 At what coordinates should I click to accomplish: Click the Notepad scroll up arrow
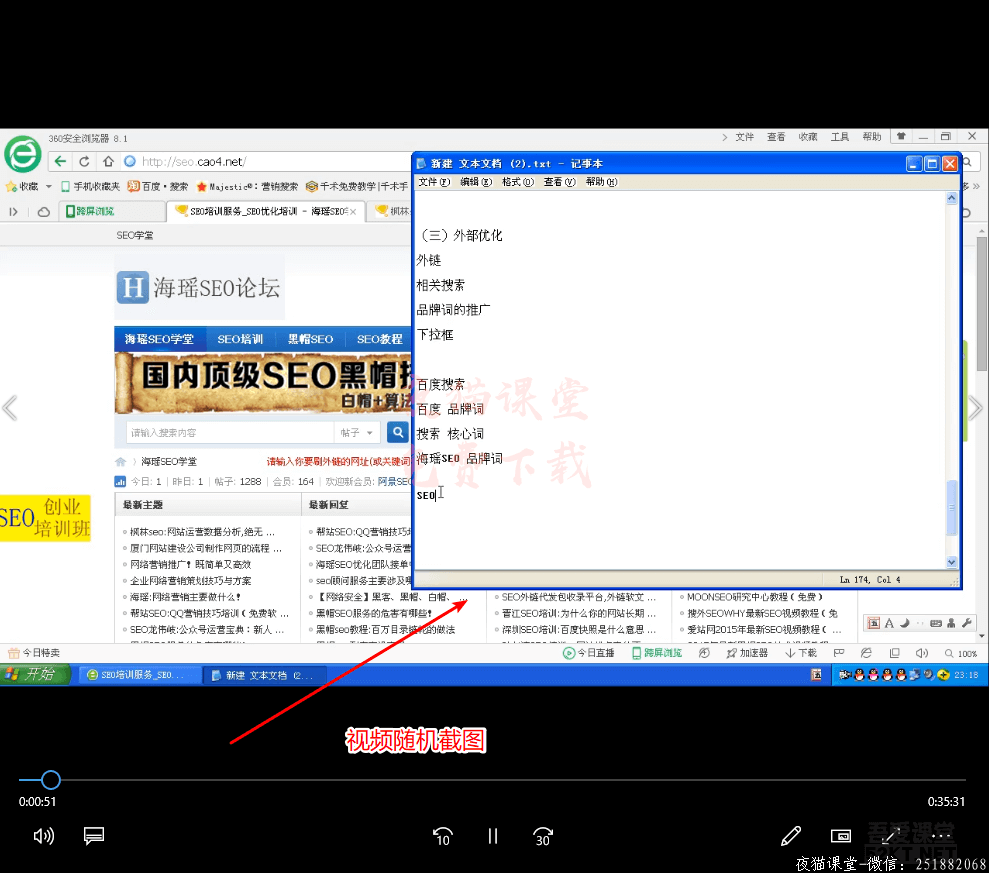pos(952,198)
